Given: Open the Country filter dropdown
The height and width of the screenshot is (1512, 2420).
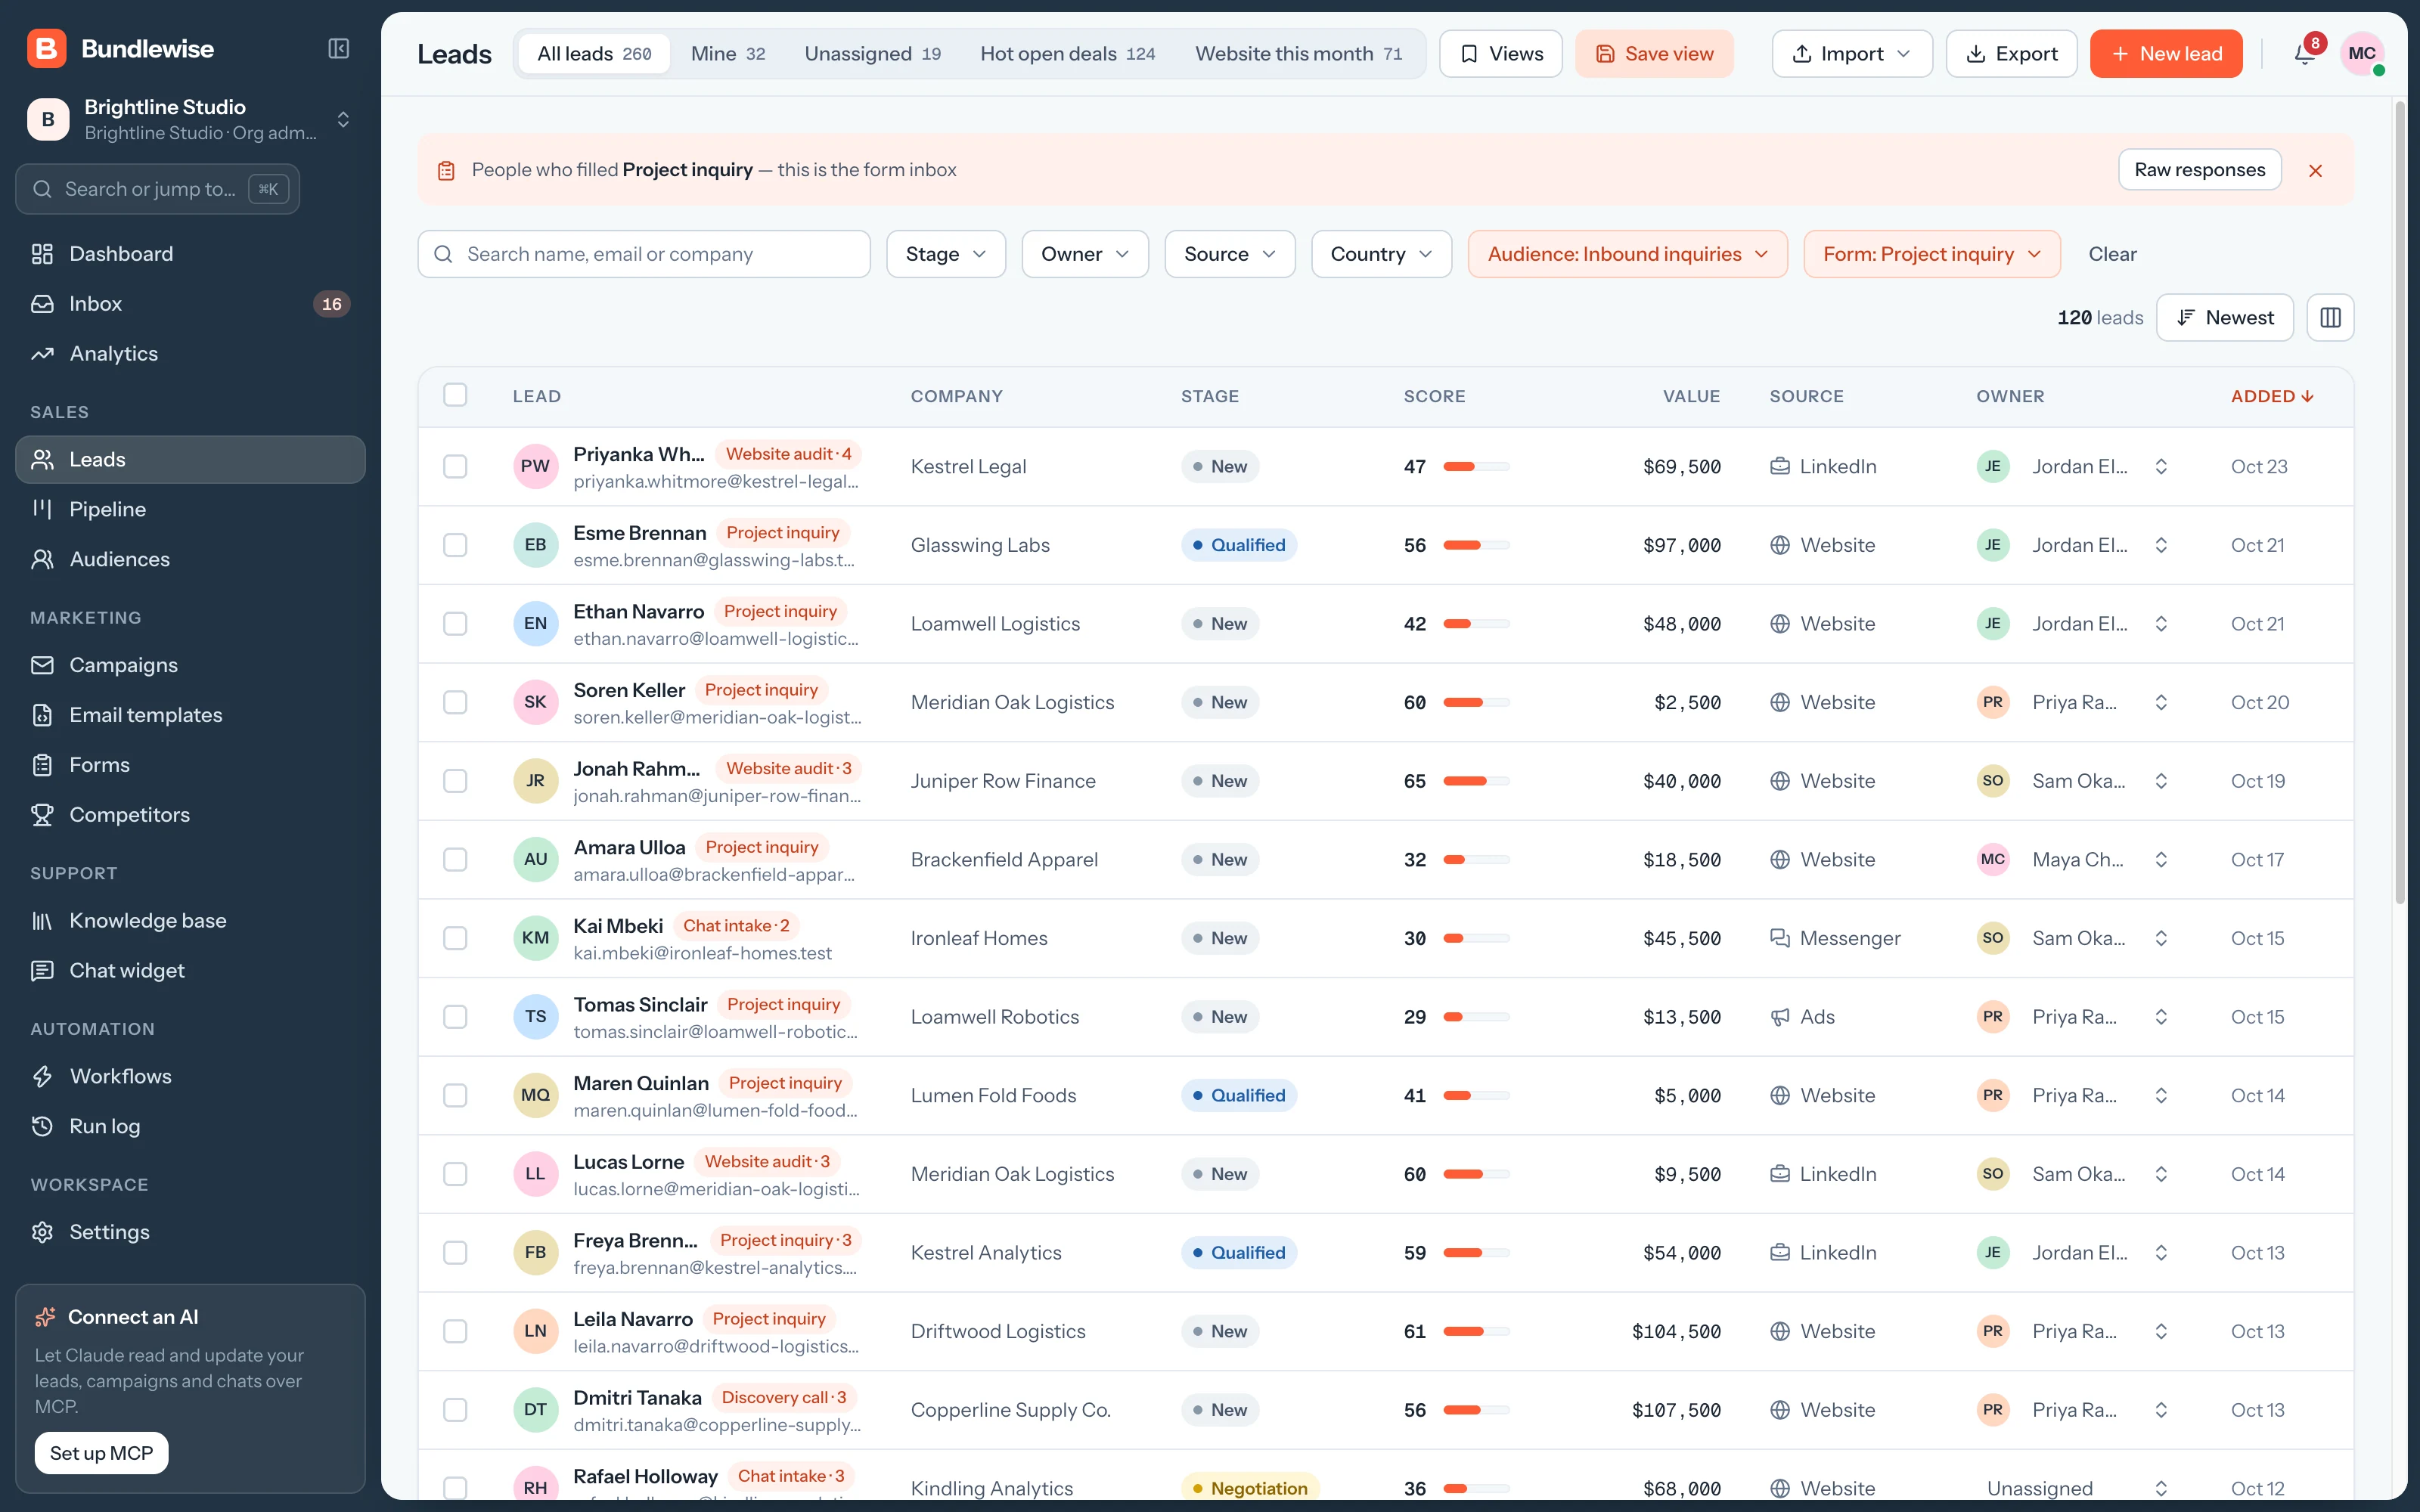Looking at the screenshot, I should tap(1381, 254).
